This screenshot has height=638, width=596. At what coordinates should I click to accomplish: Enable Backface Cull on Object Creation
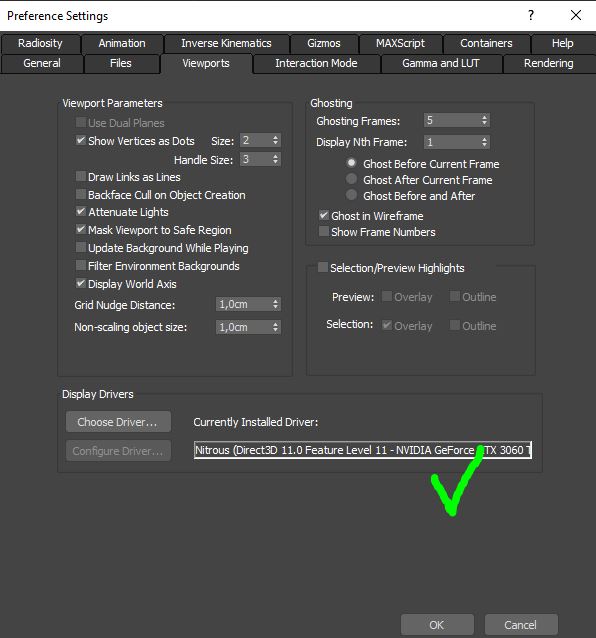tap(81, 194)
